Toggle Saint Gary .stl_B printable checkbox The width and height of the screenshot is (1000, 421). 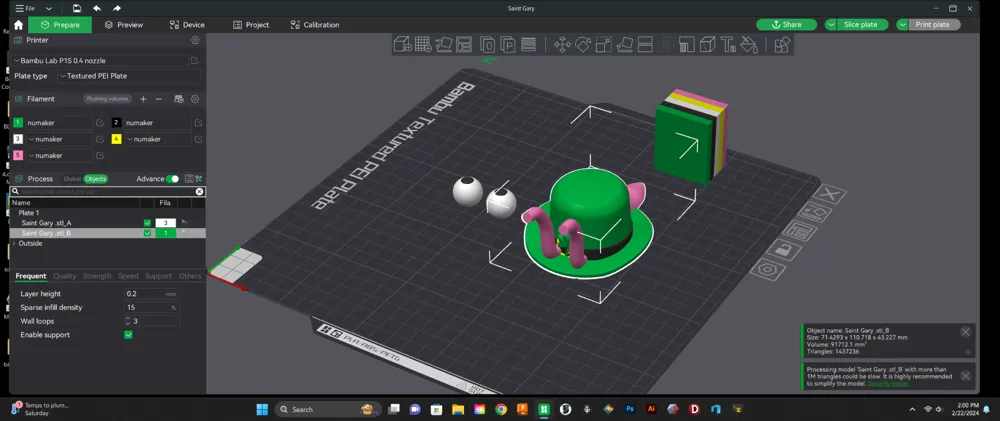(x=147, y=233)
